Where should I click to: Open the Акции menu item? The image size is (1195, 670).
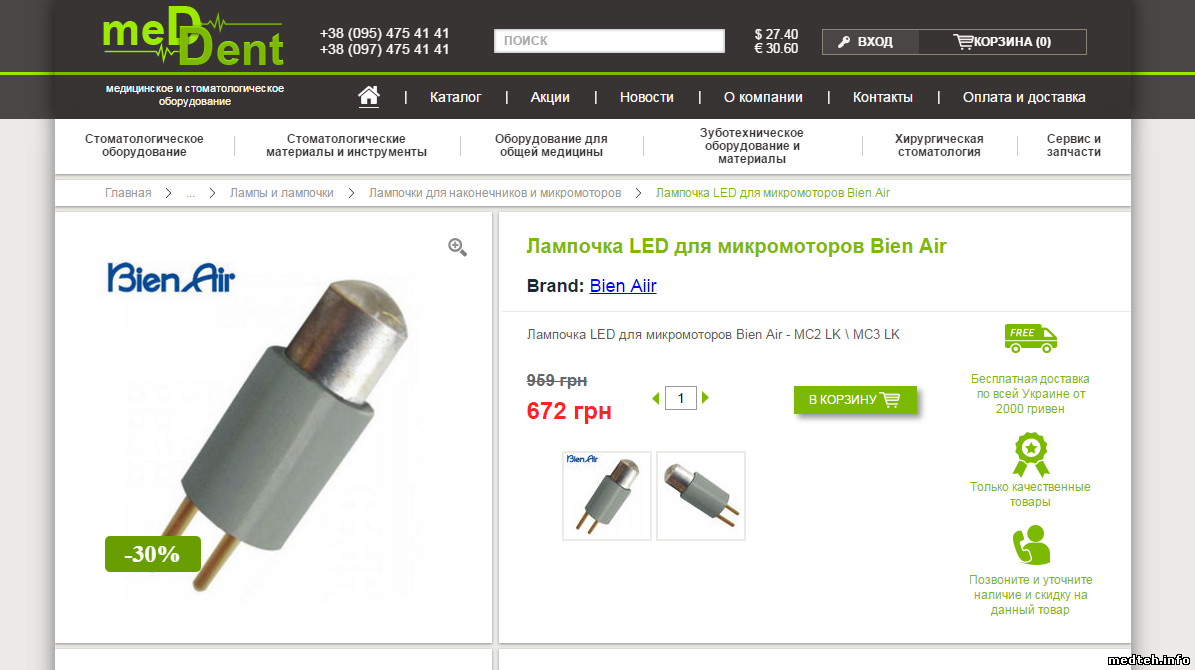tap(550, 98)
